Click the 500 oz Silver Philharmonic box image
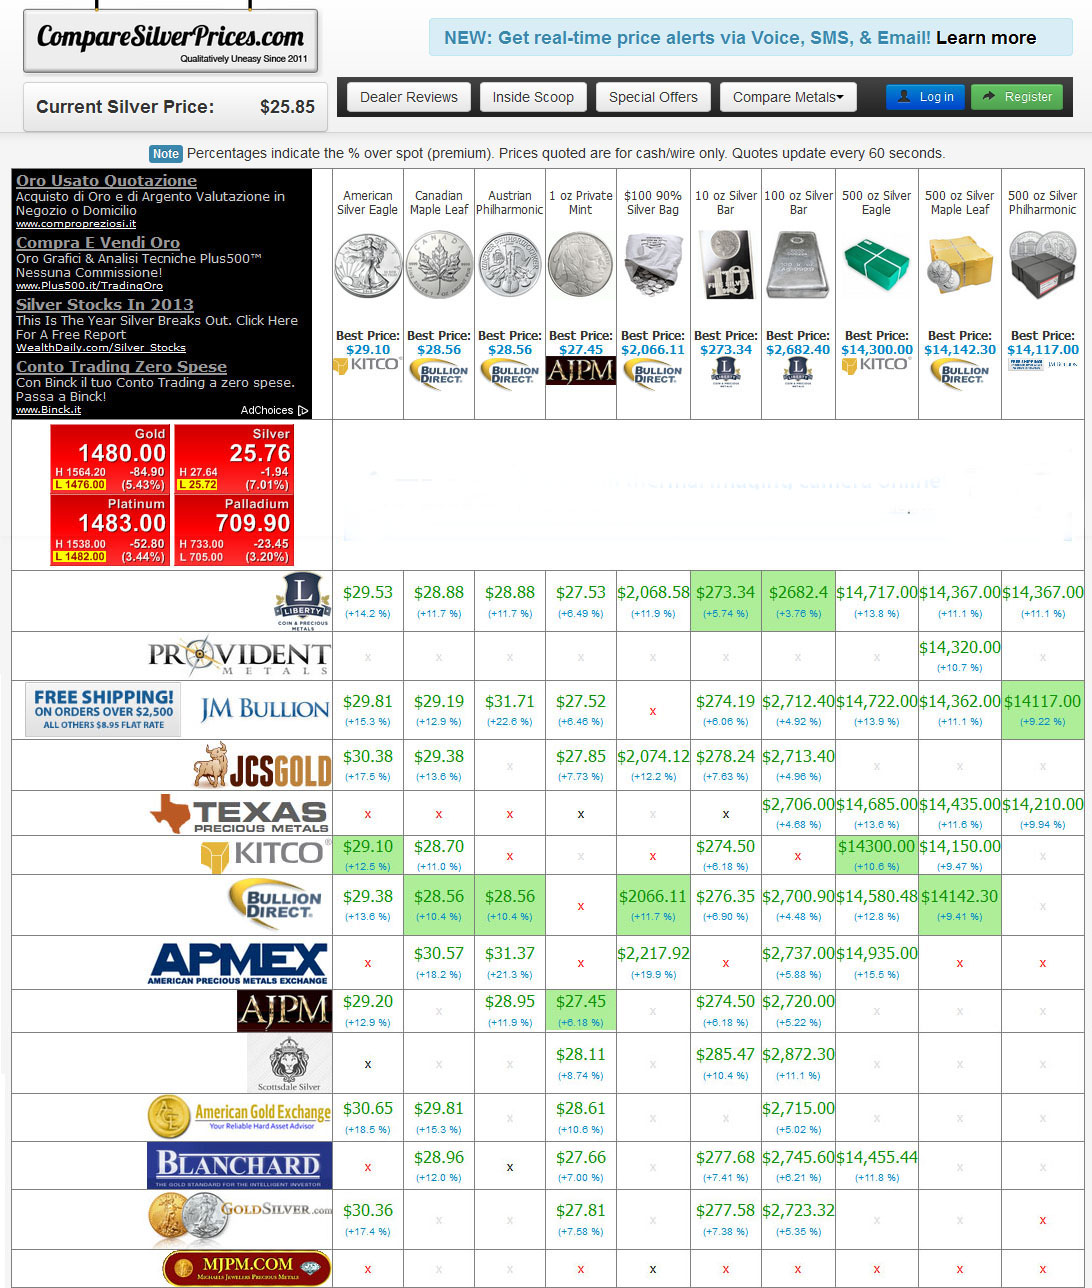Screen dimensions: 1092x1288 pyautogui.click(x=1043, y=263)
